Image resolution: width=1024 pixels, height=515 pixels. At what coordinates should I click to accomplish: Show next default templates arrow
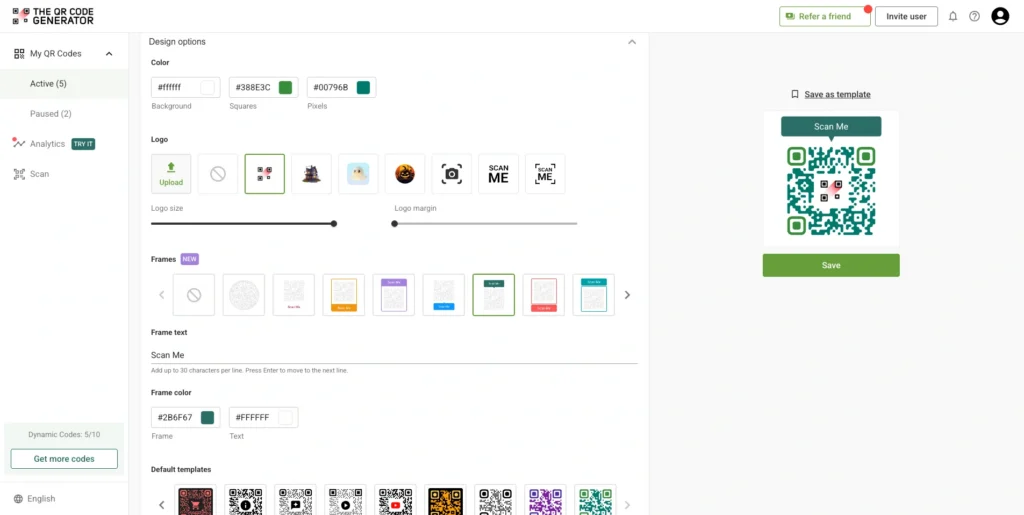(x=628, y=505)
